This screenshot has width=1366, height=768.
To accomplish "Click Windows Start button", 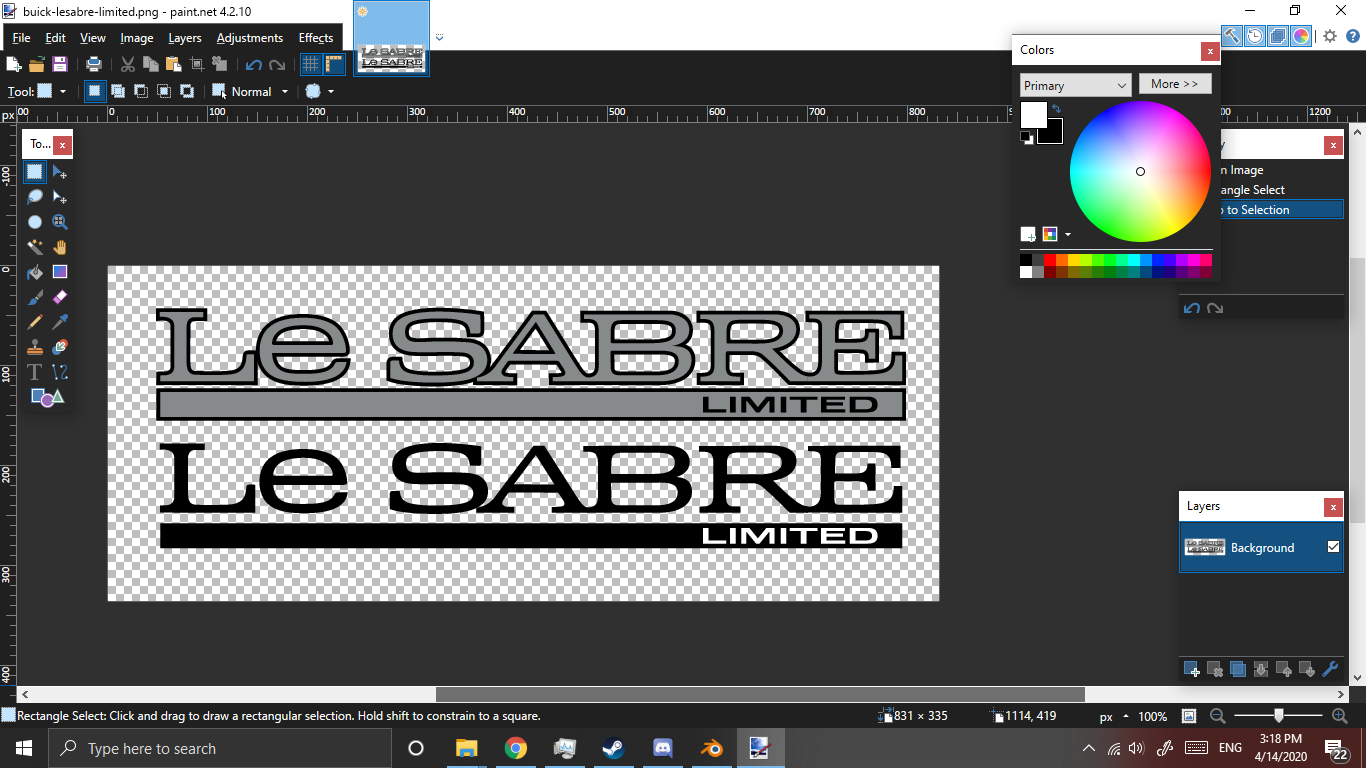I will point(23,748).
